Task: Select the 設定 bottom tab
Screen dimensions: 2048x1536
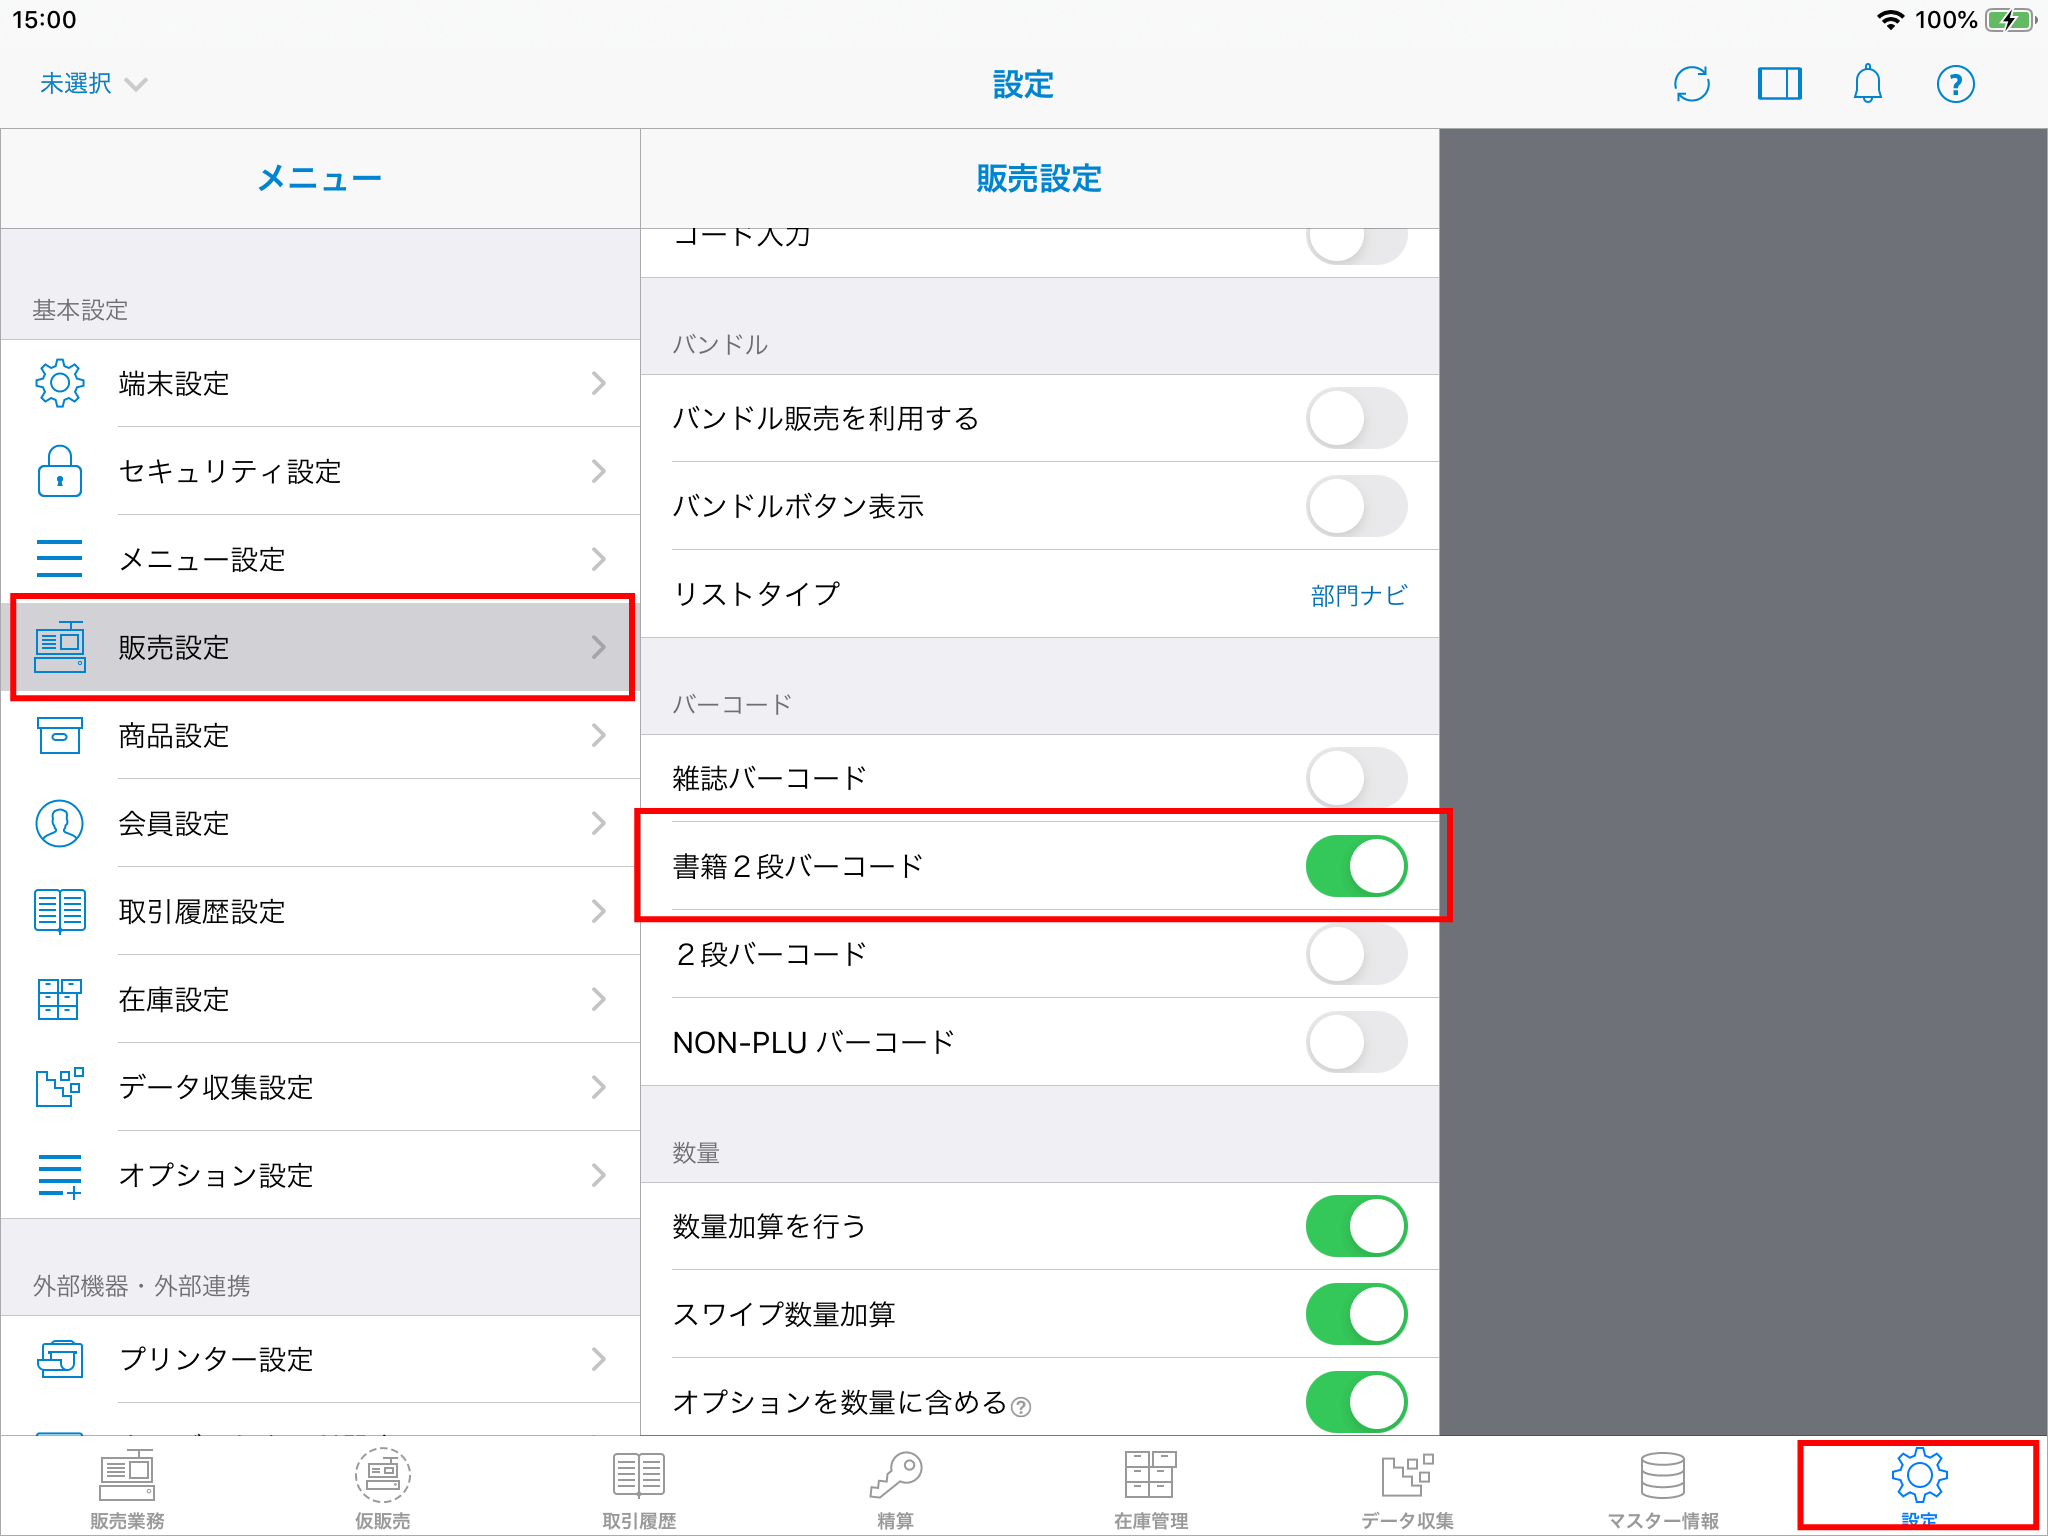Action: tap(1919, 1487)
